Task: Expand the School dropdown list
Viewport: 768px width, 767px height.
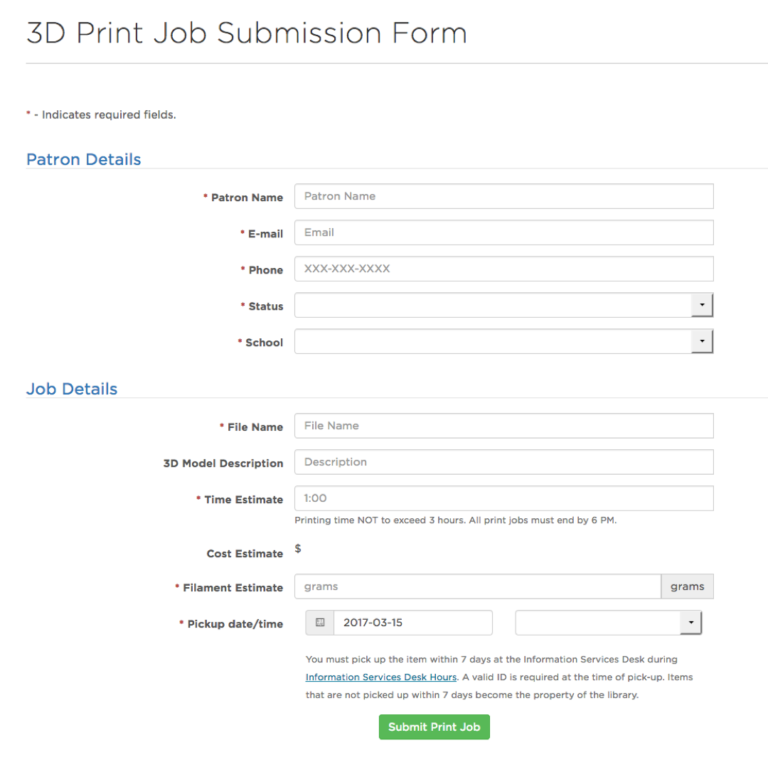Action: pos(702,342)
